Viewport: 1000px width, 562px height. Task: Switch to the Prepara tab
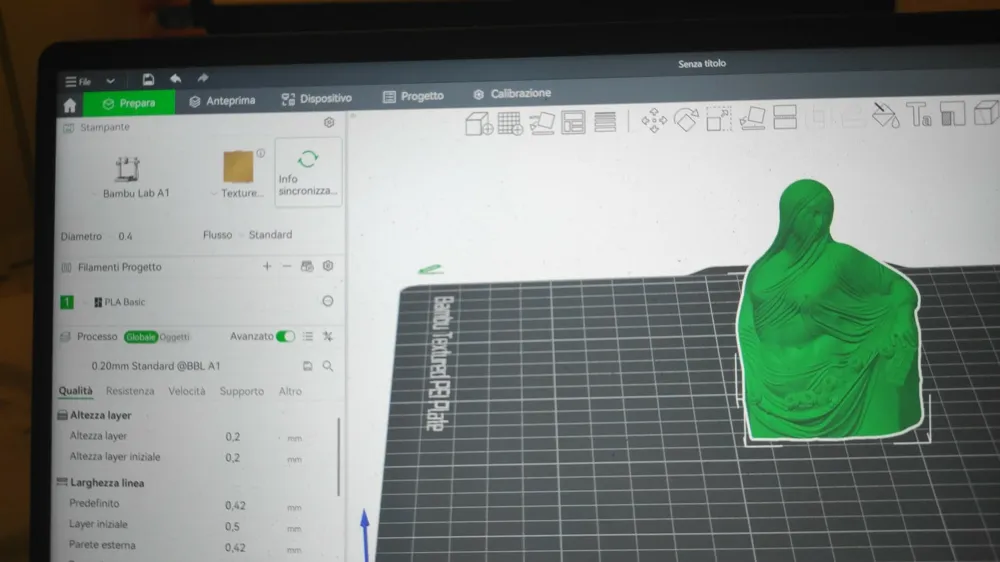click(x=129, y=103)
